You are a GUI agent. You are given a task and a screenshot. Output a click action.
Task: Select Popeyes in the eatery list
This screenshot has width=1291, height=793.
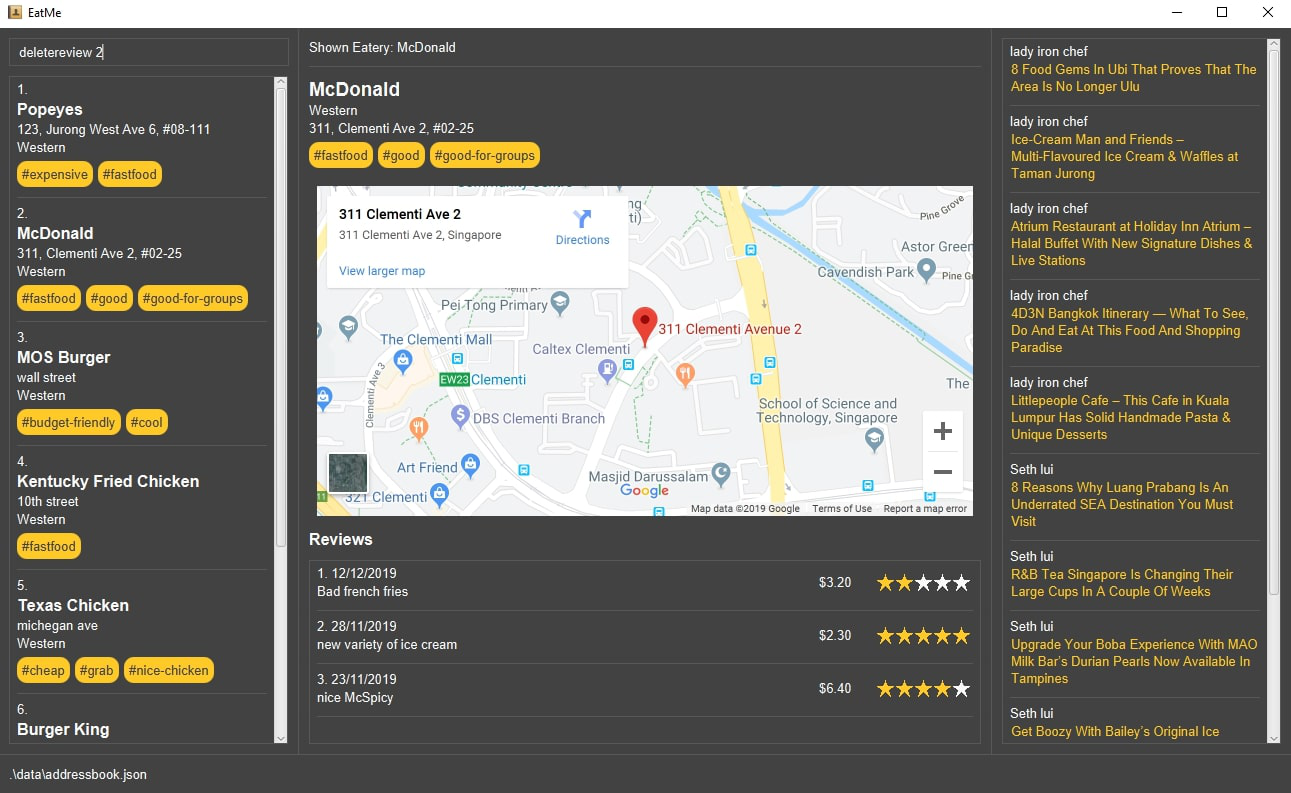click(x=142, y=135)
